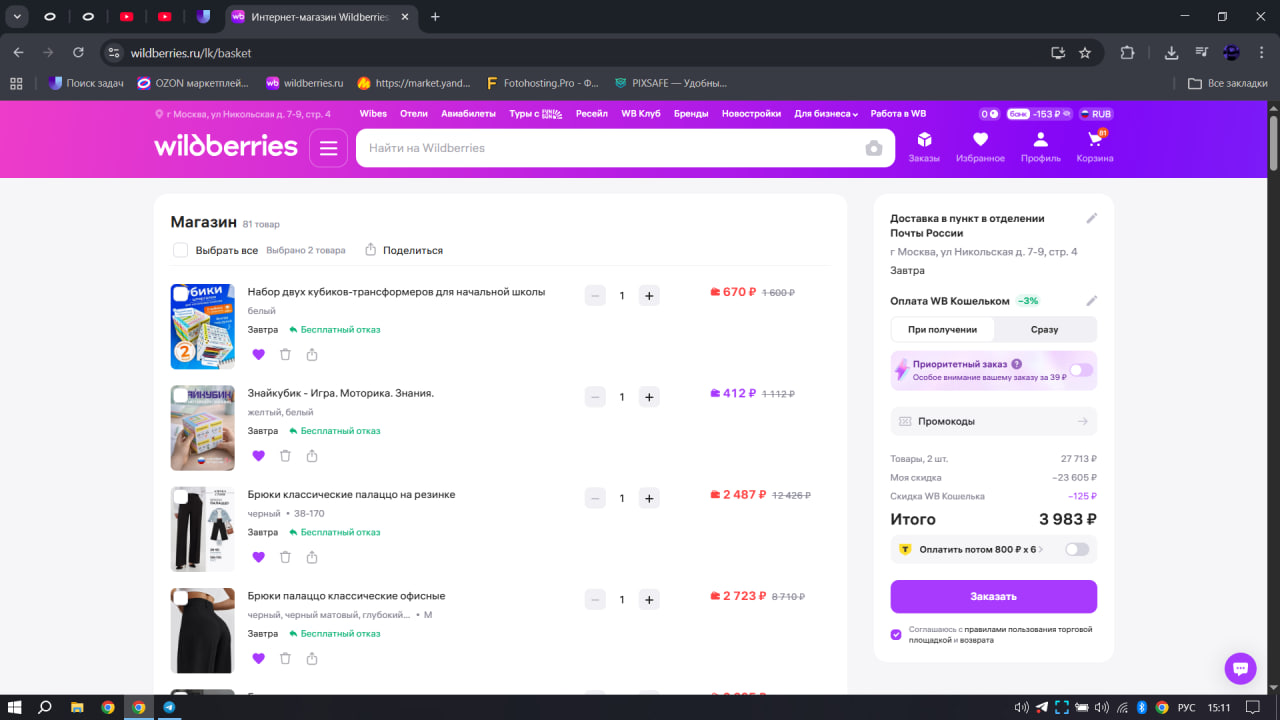1280x720 pixels.
Task: Select the Набор двух кубиков item checkbox
Action: click(180, 294)
